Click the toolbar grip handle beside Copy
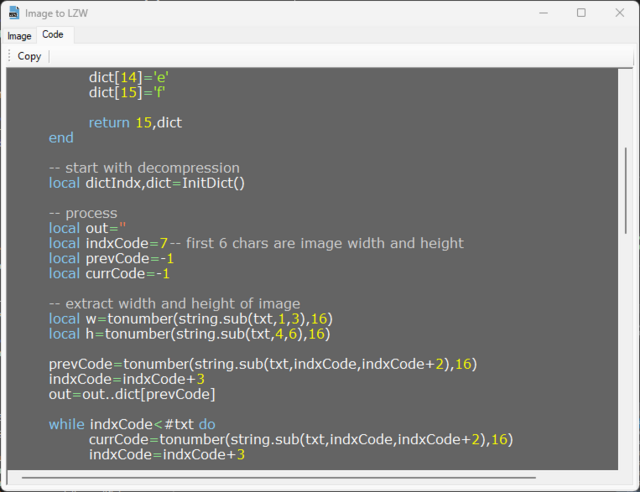The width and height of the screenshot is (640, 492). (9, 56)
